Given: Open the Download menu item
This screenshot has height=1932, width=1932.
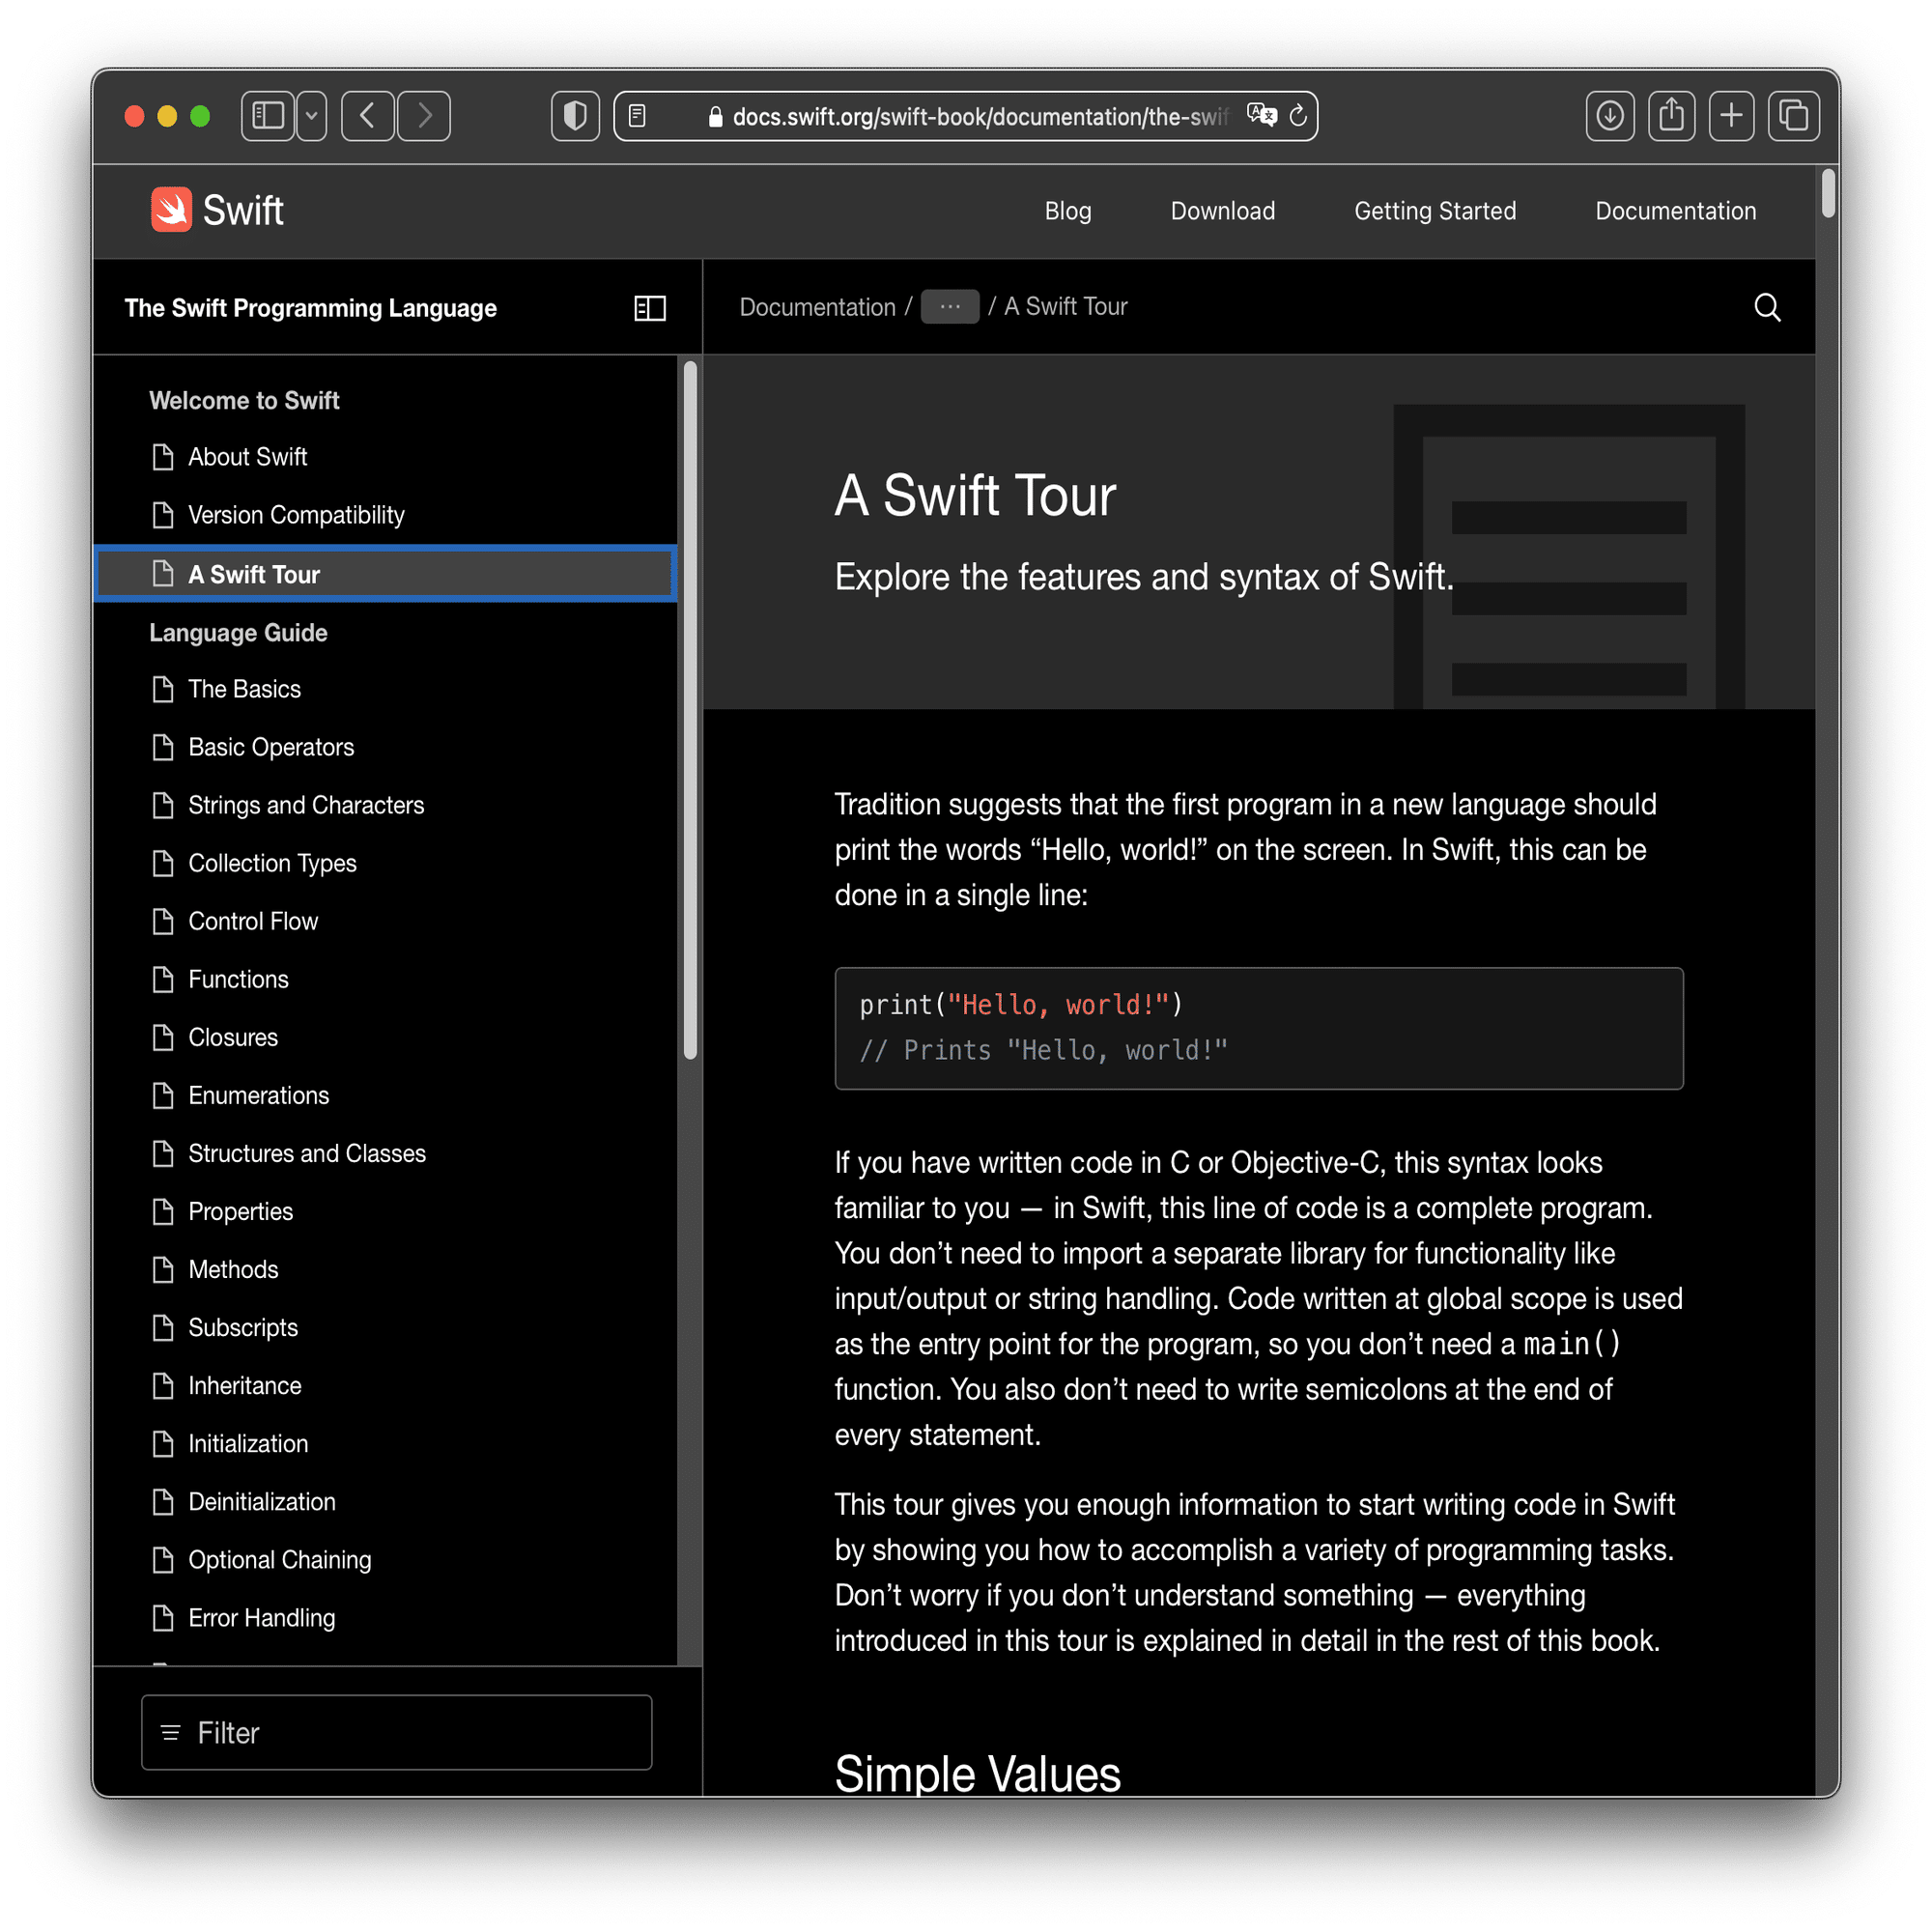Looking at the screenshot, I should (x=1222, y=211).
